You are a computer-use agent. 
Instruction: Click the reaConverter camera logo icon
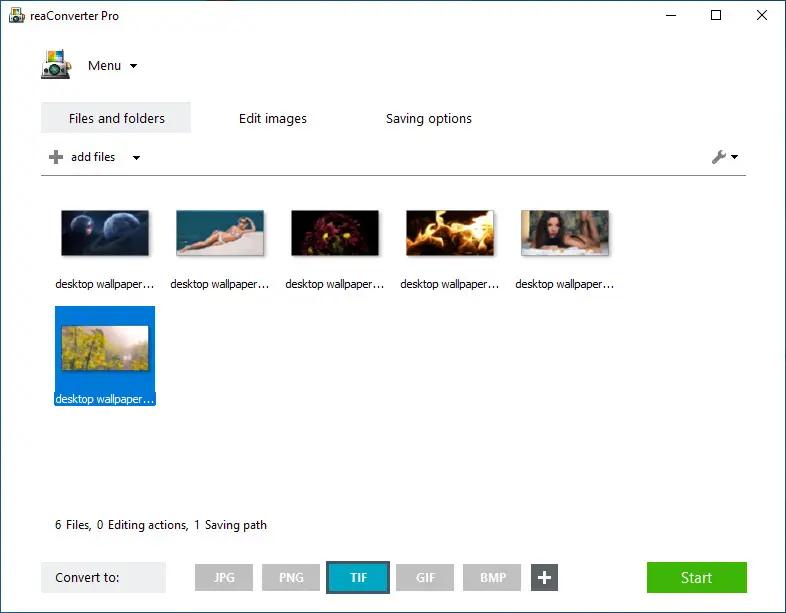(56, 65)
